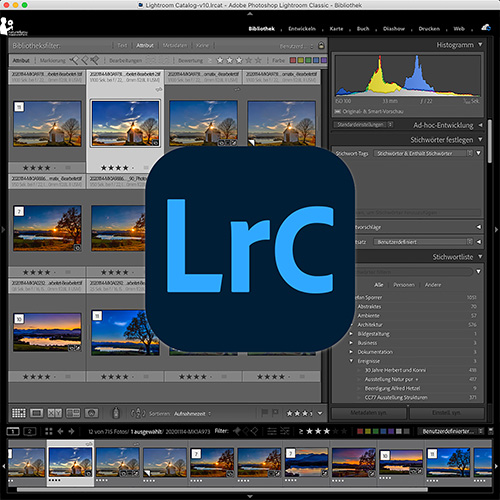
Task: Click the cloud sync icon
Action: click(x=486, y=28)
